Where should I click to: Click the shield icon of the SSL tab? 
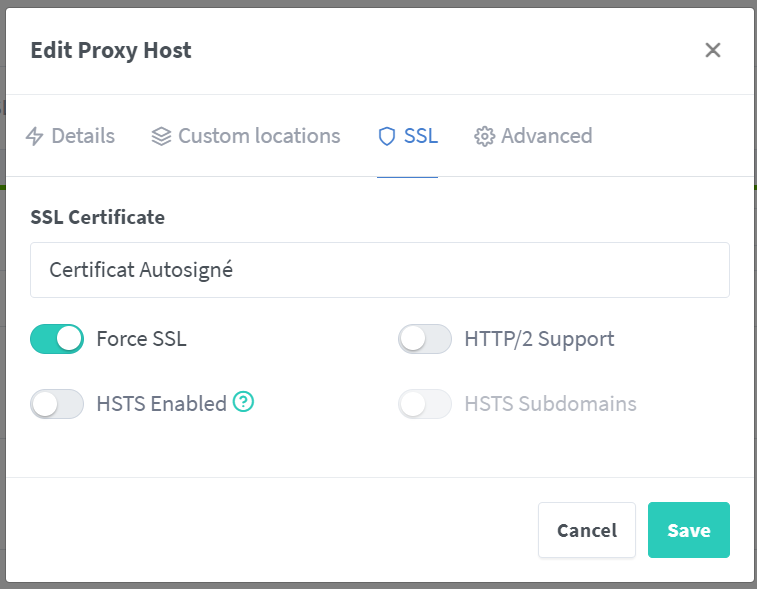(x=387, y=137)
